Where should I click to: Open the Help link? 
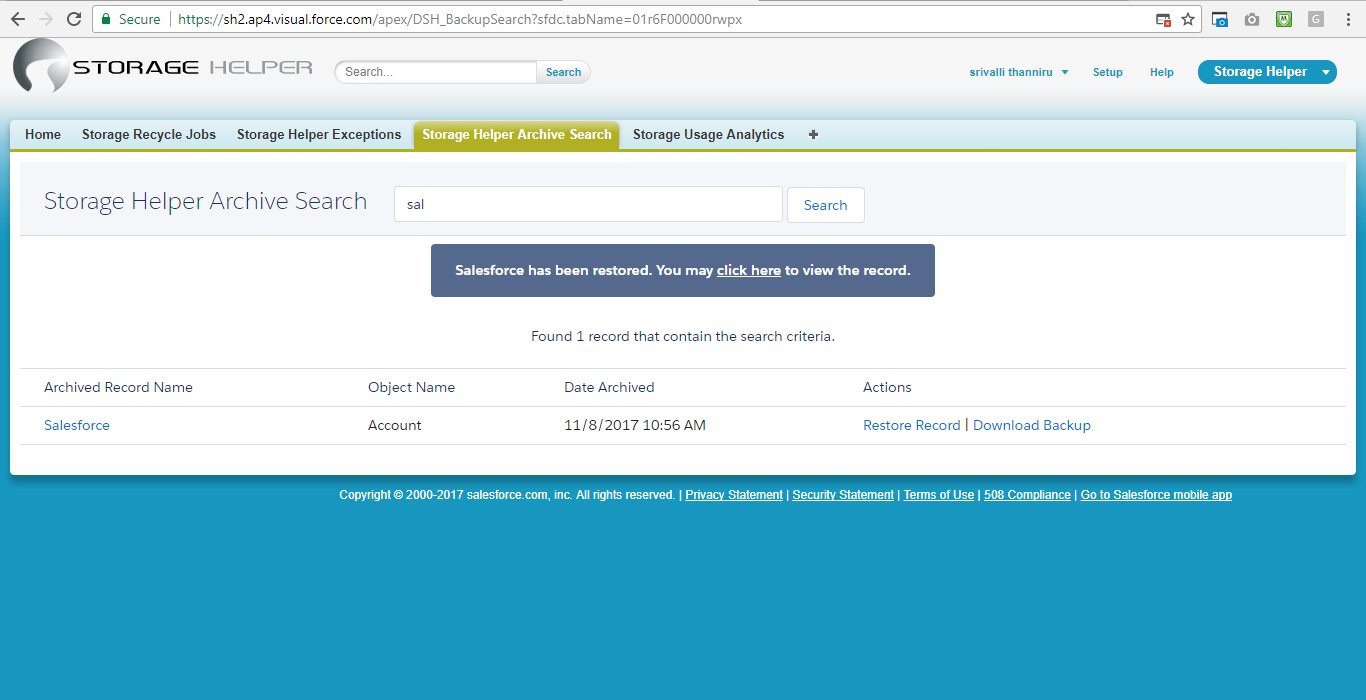(x=1162, y=72)
